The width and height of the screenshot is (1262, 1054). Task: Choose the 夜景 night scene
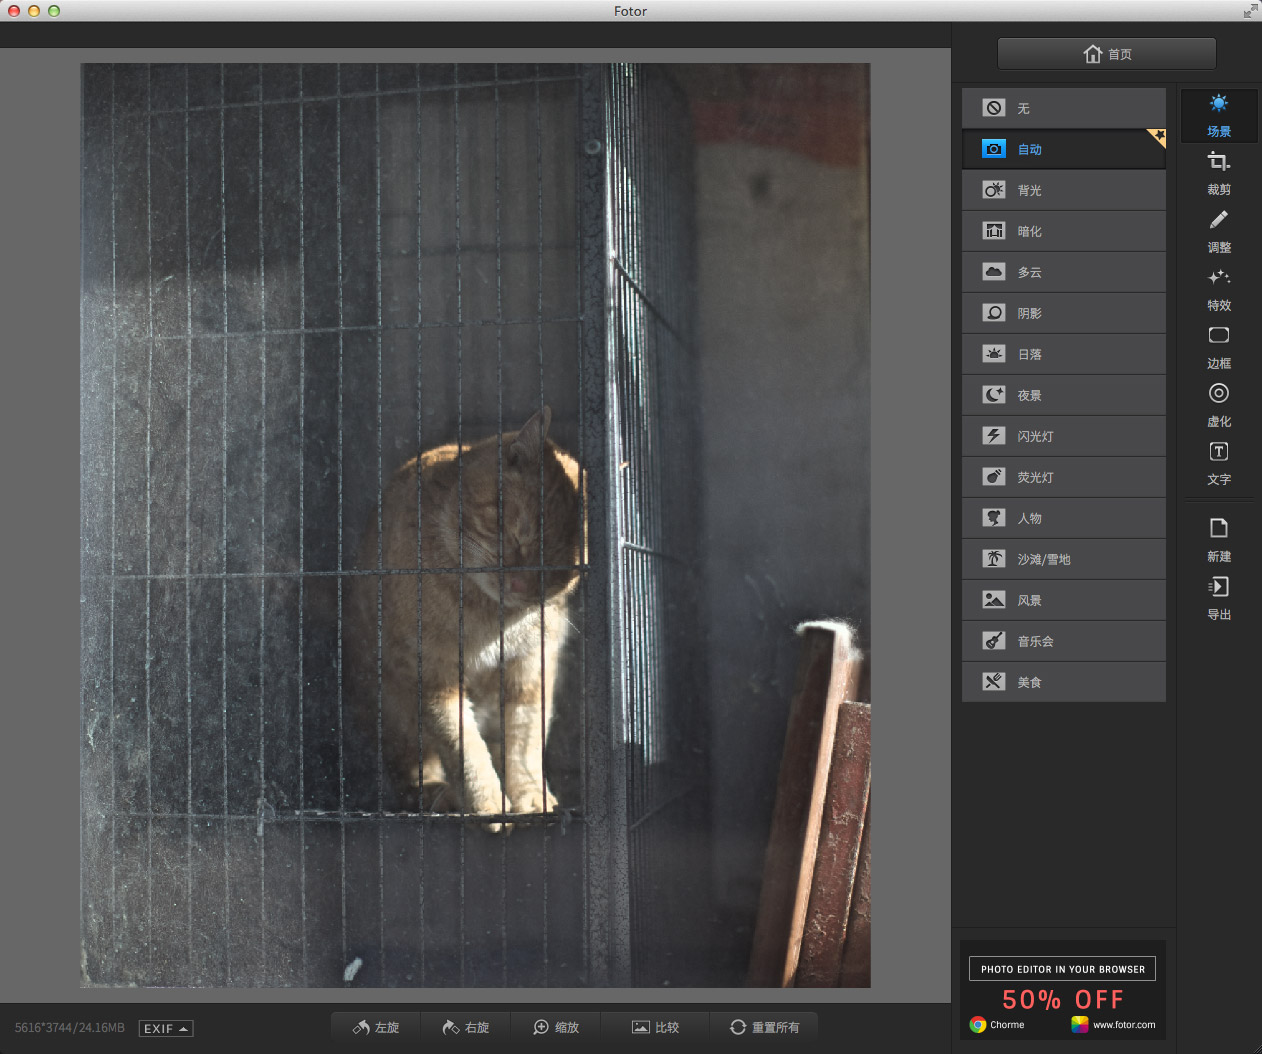tap(1063, 395)
